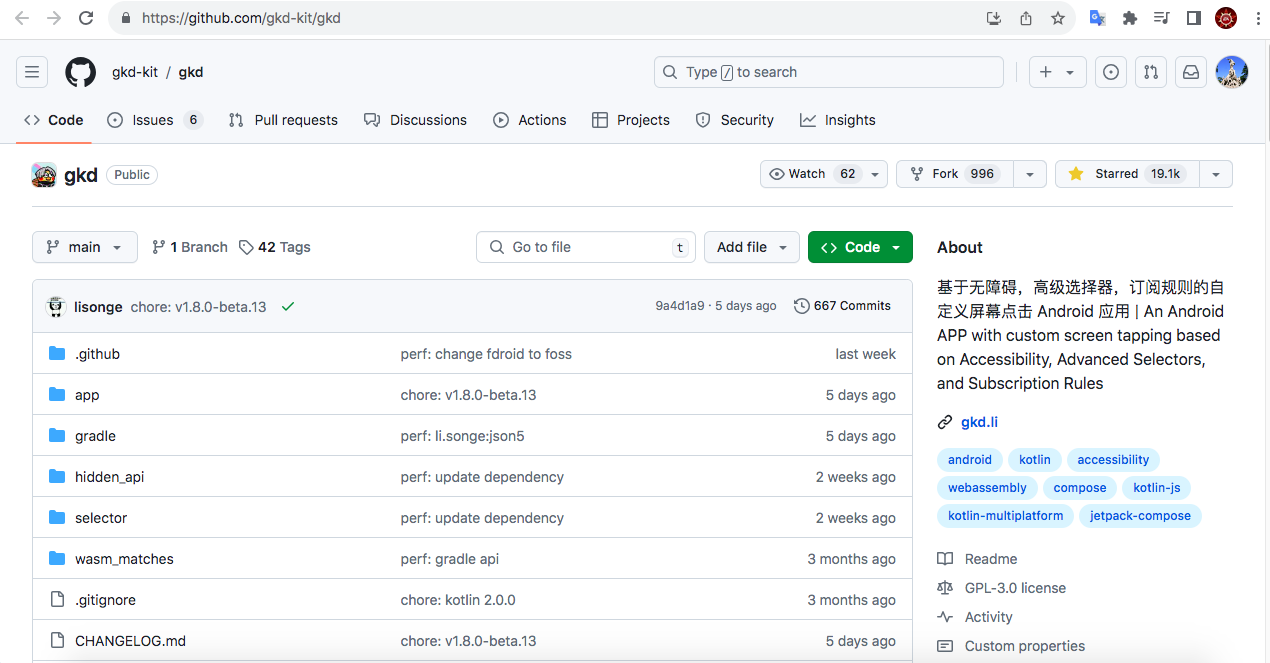Open the 42 Tags link

pos(275,247)
